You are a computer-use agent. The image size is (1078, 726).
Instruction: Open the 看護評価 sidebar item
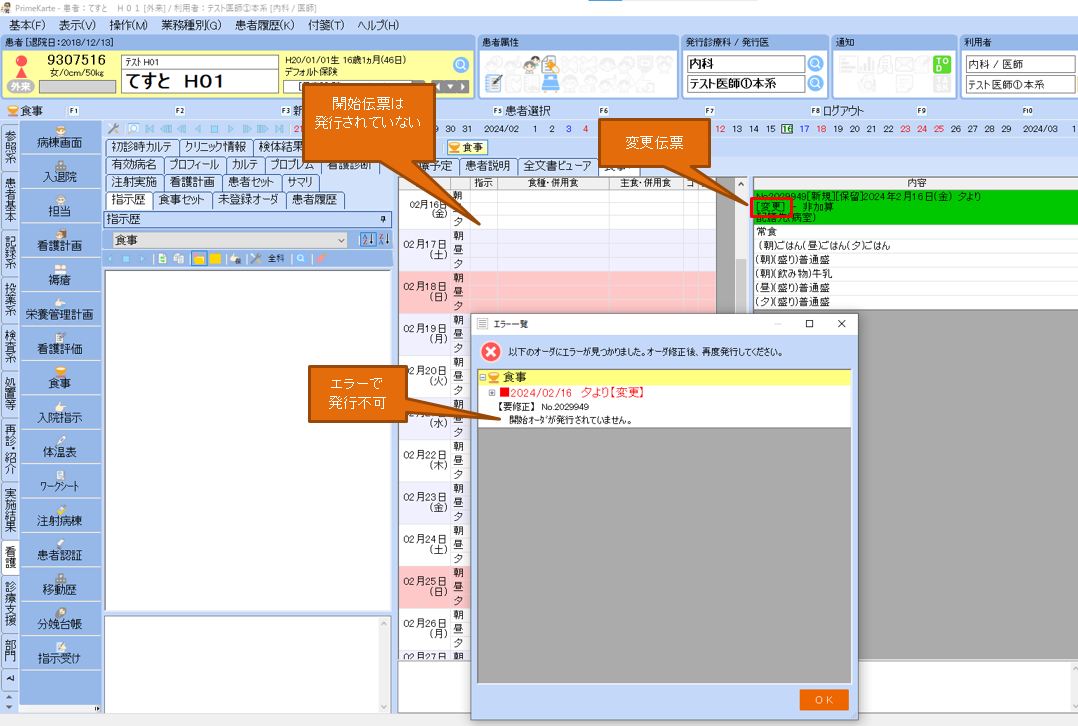coord(60,344)
